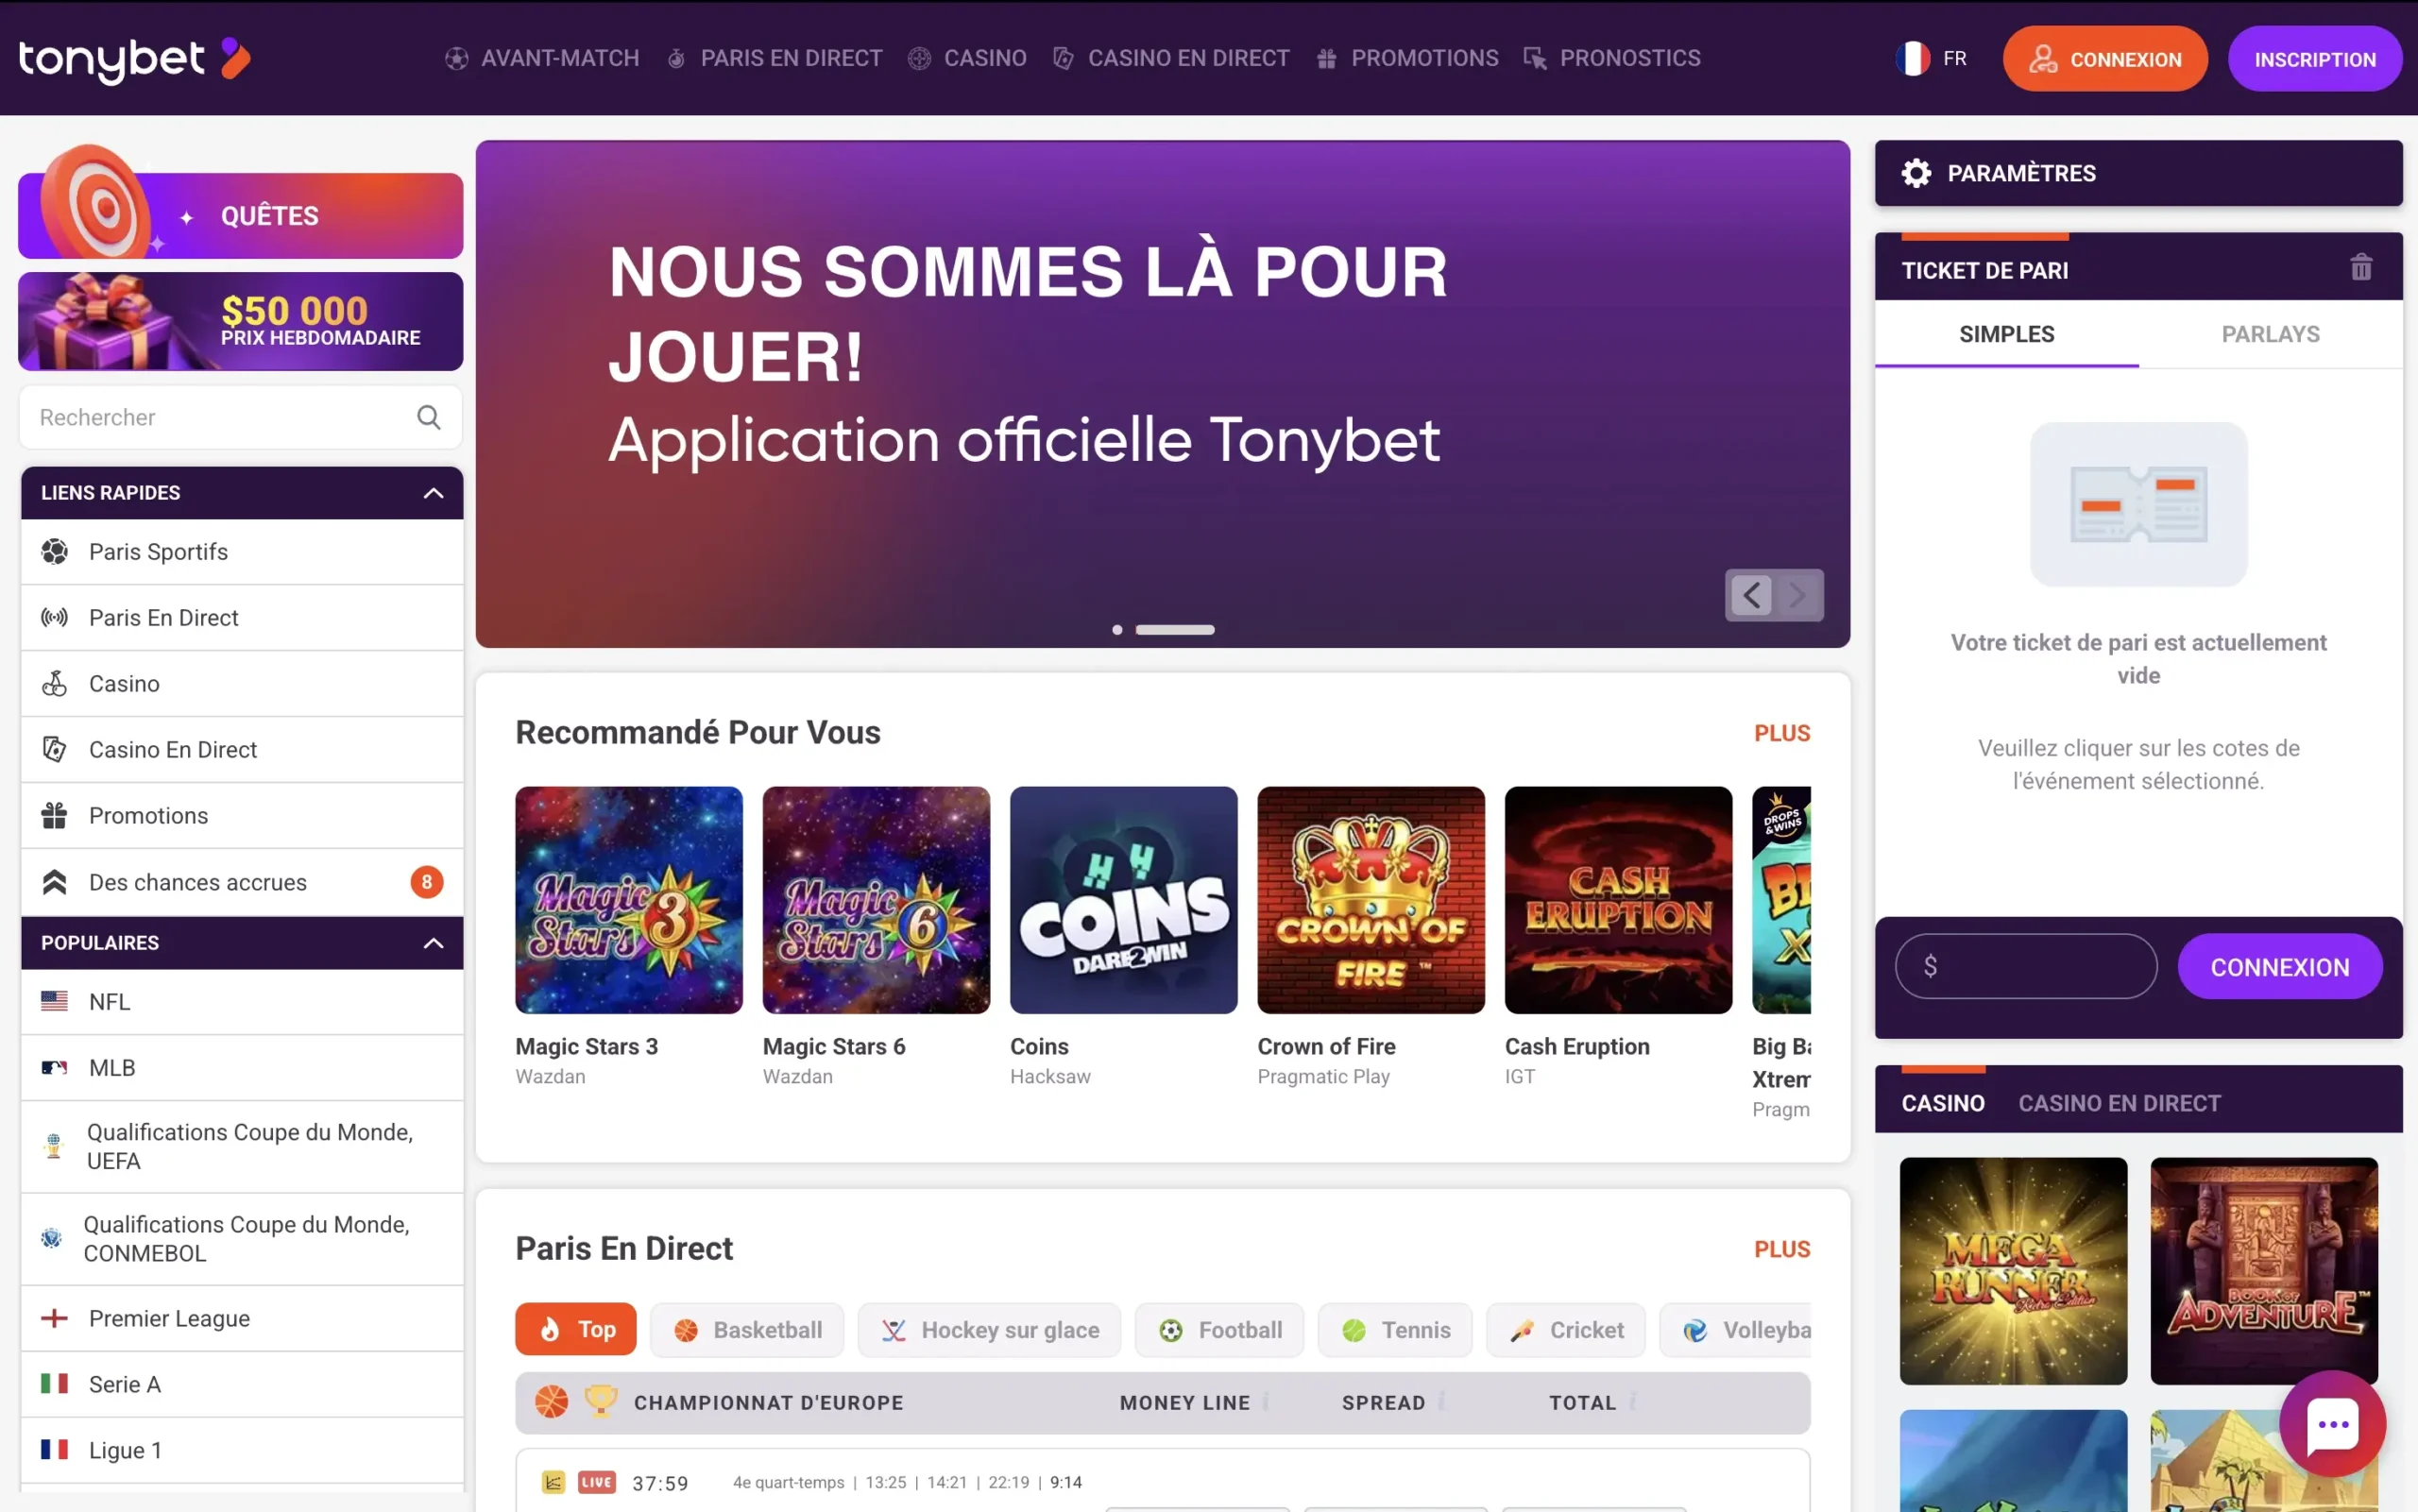
Task: Open the Crown of Fire game thumbnail
Action: pos(1371,900)
